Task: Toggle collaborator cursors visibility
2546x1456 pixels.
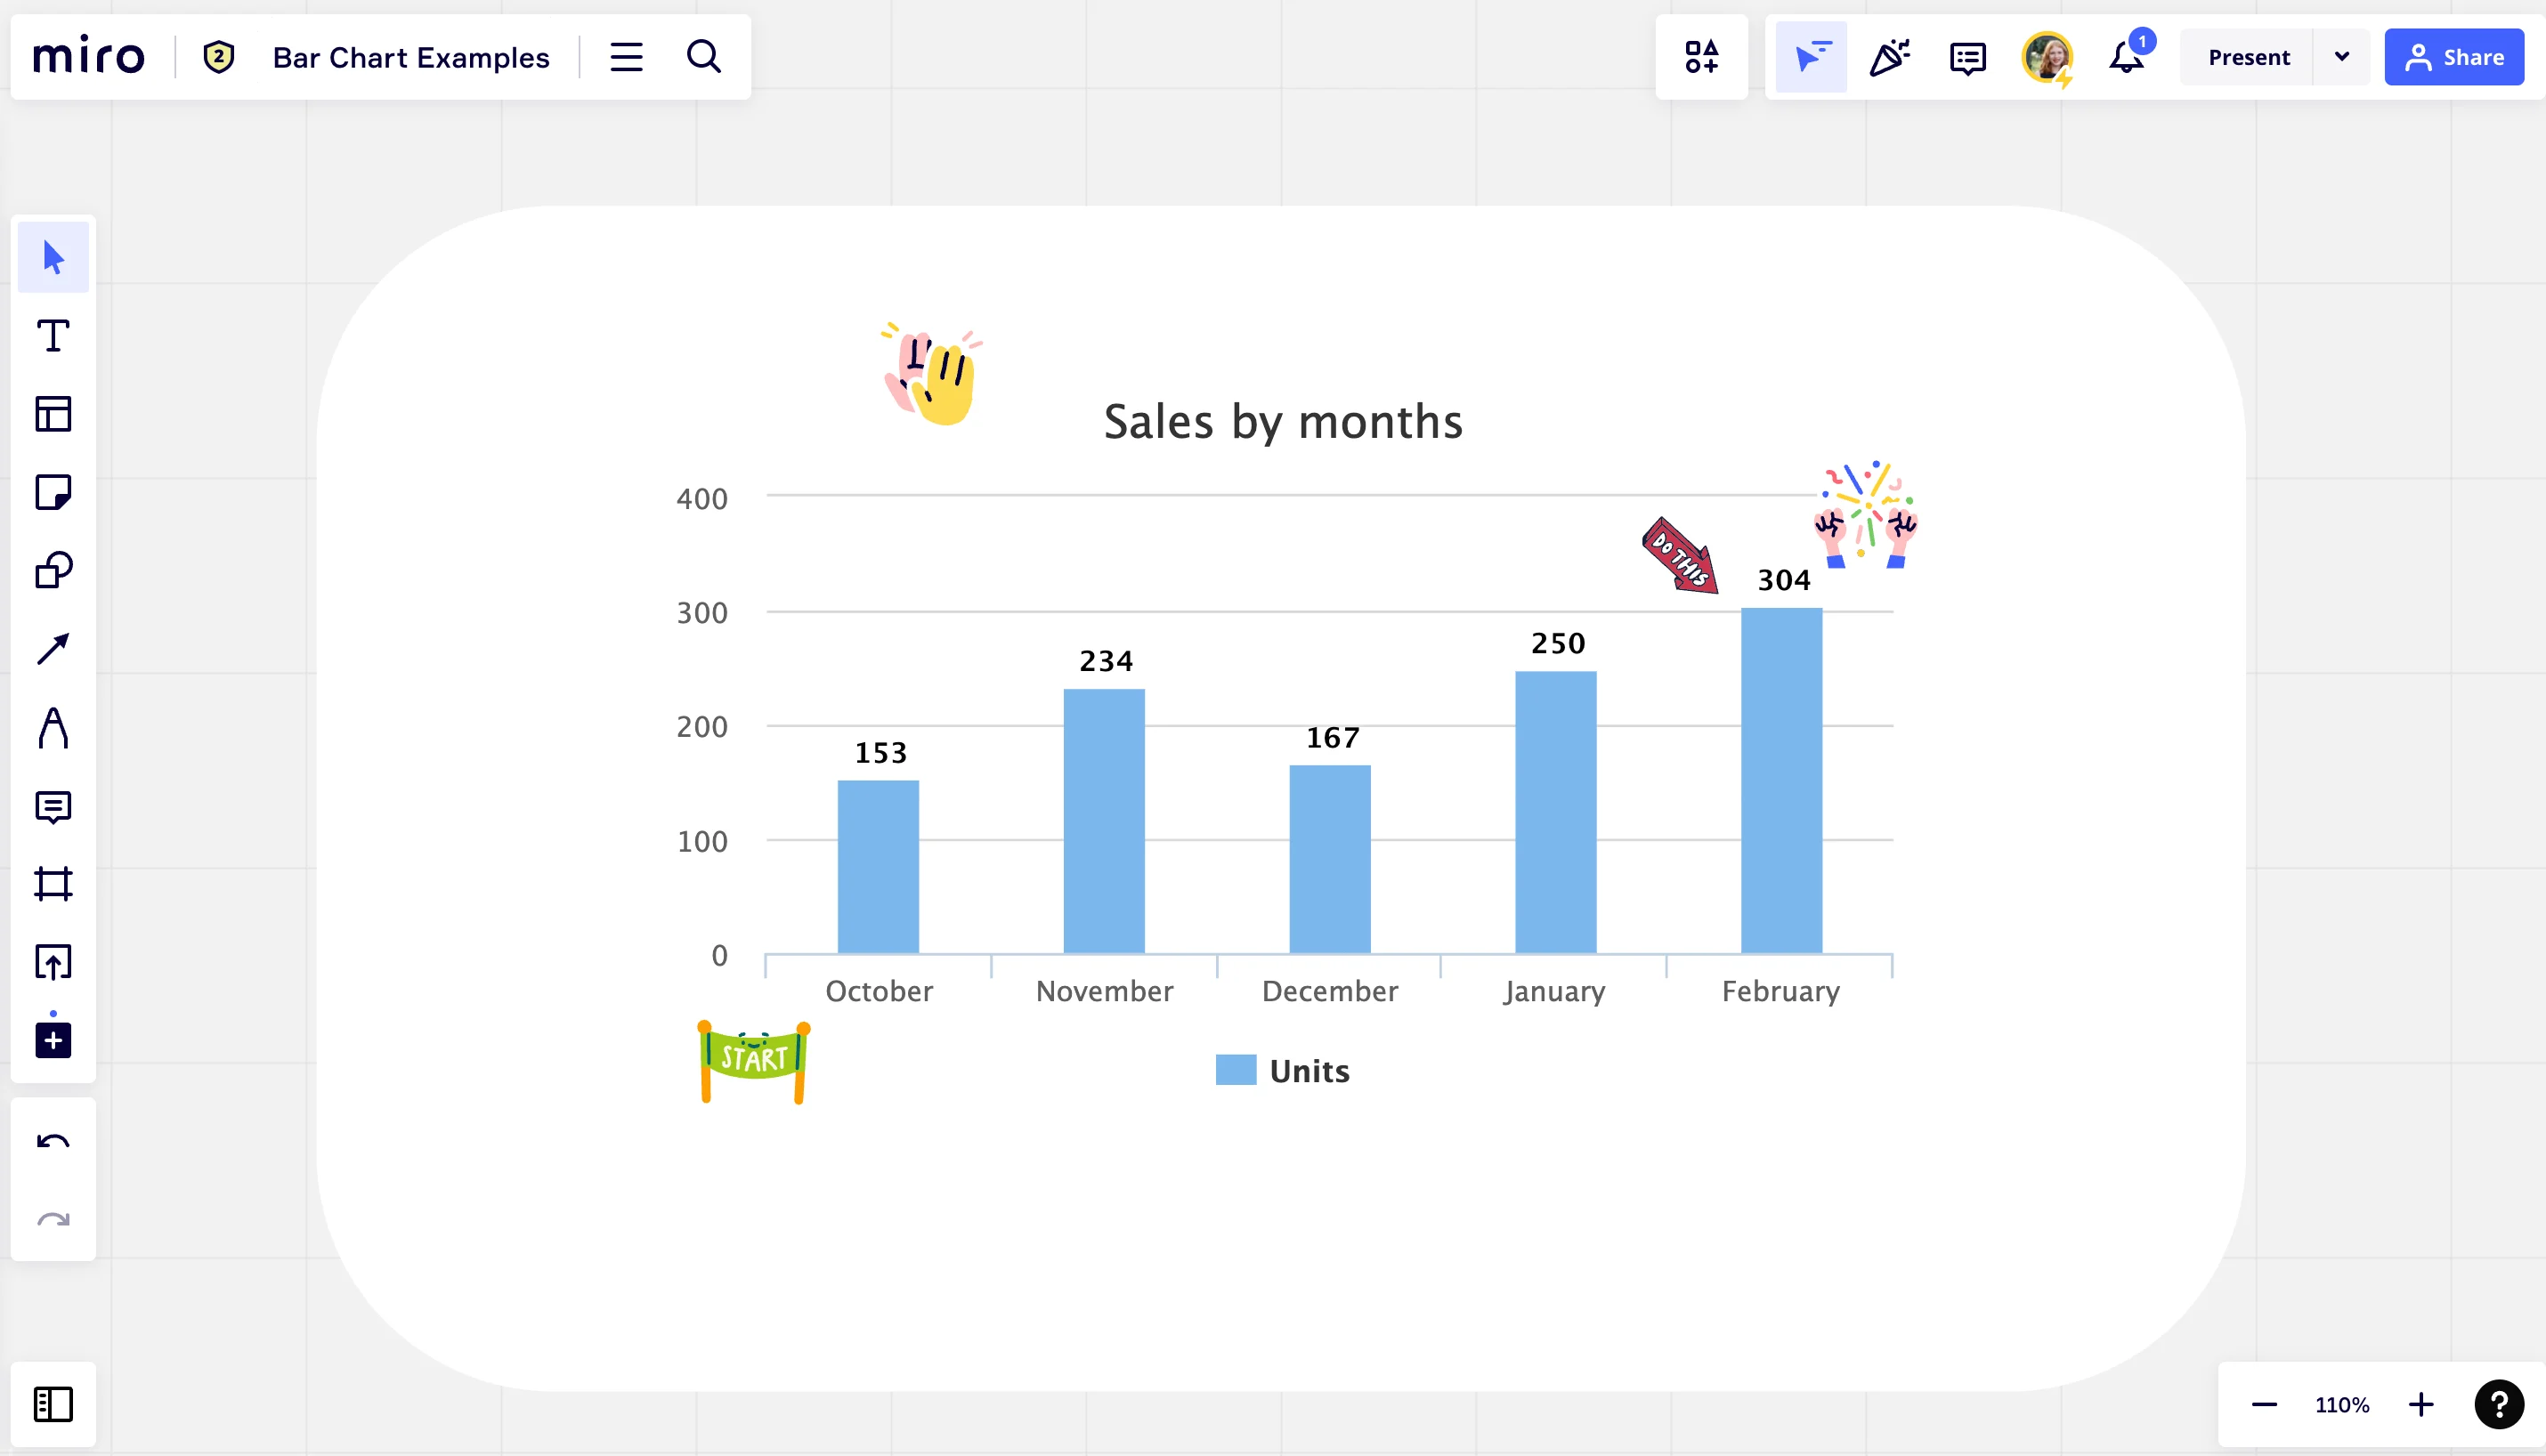Action: point(1811,57)
